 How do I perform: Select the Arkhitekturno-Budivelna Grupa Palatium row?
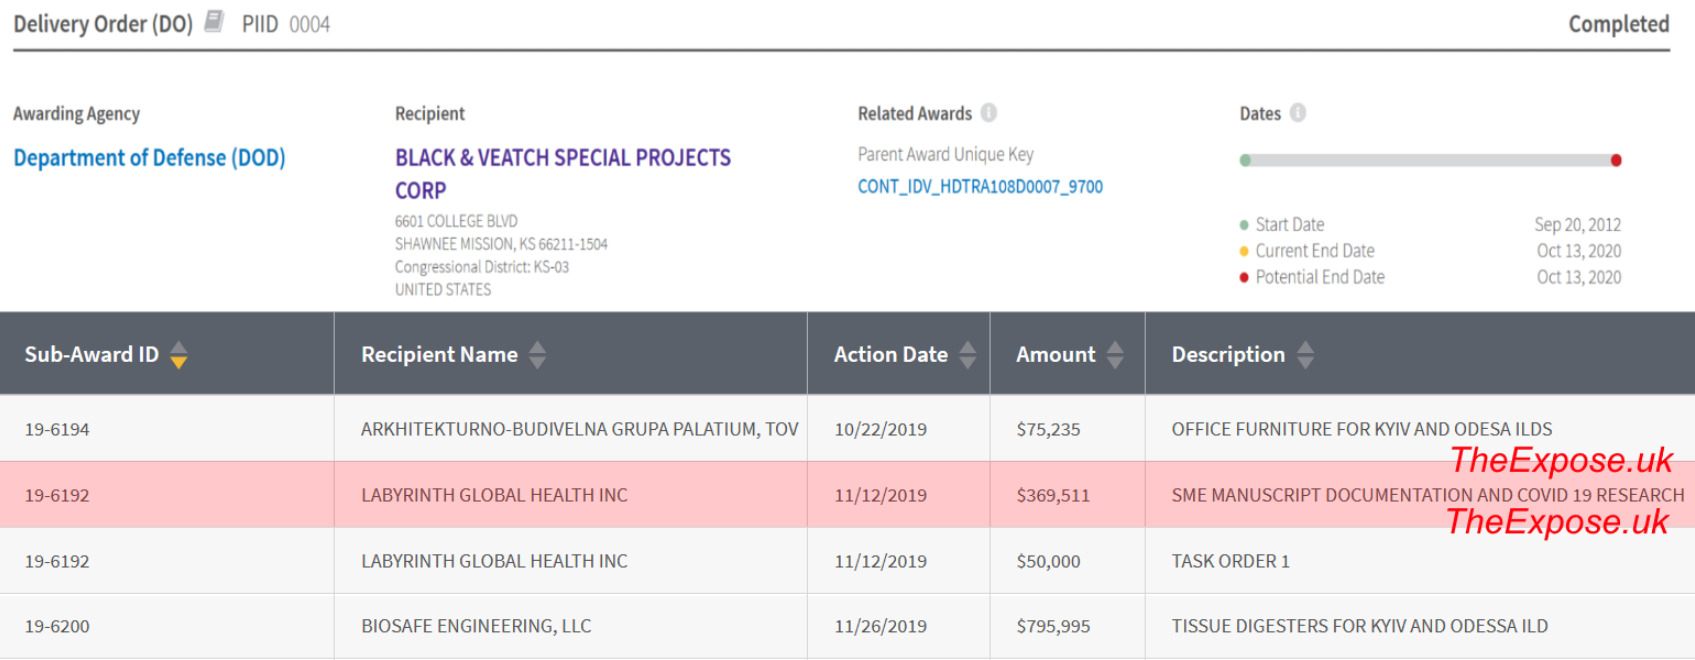click(579, 429)
